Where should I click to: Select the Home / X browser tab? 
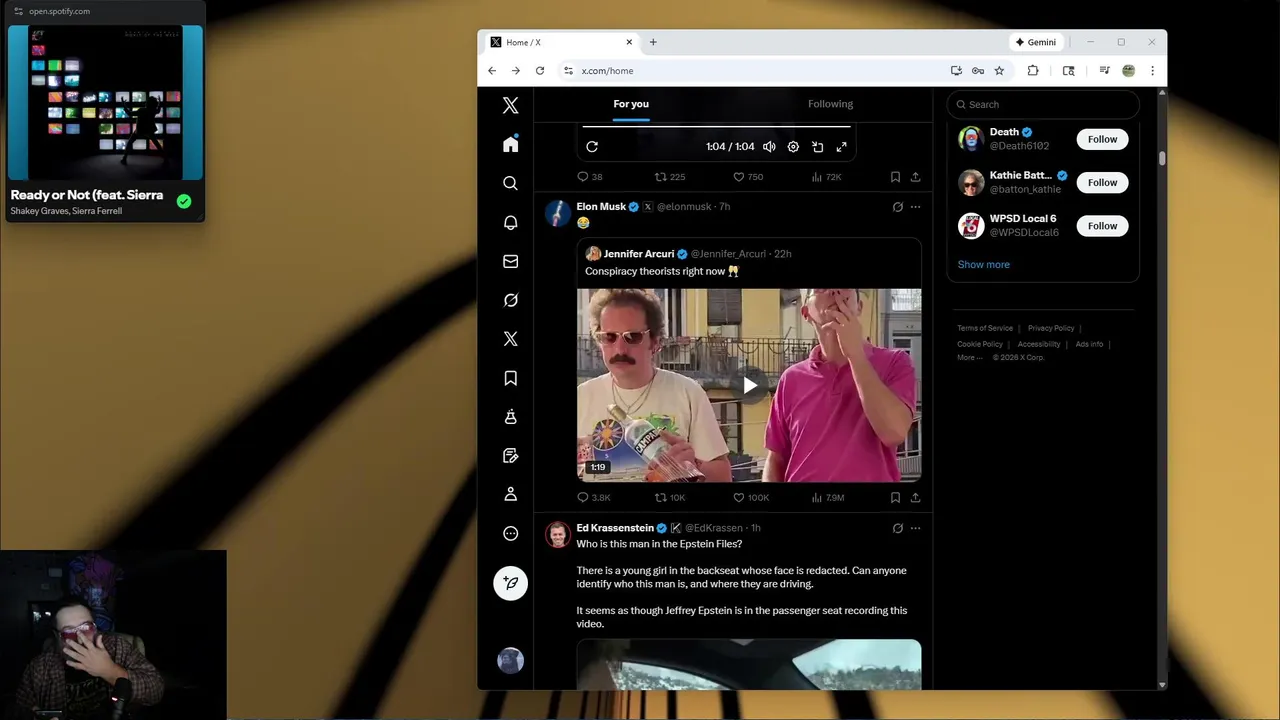[x=560, y=42]
